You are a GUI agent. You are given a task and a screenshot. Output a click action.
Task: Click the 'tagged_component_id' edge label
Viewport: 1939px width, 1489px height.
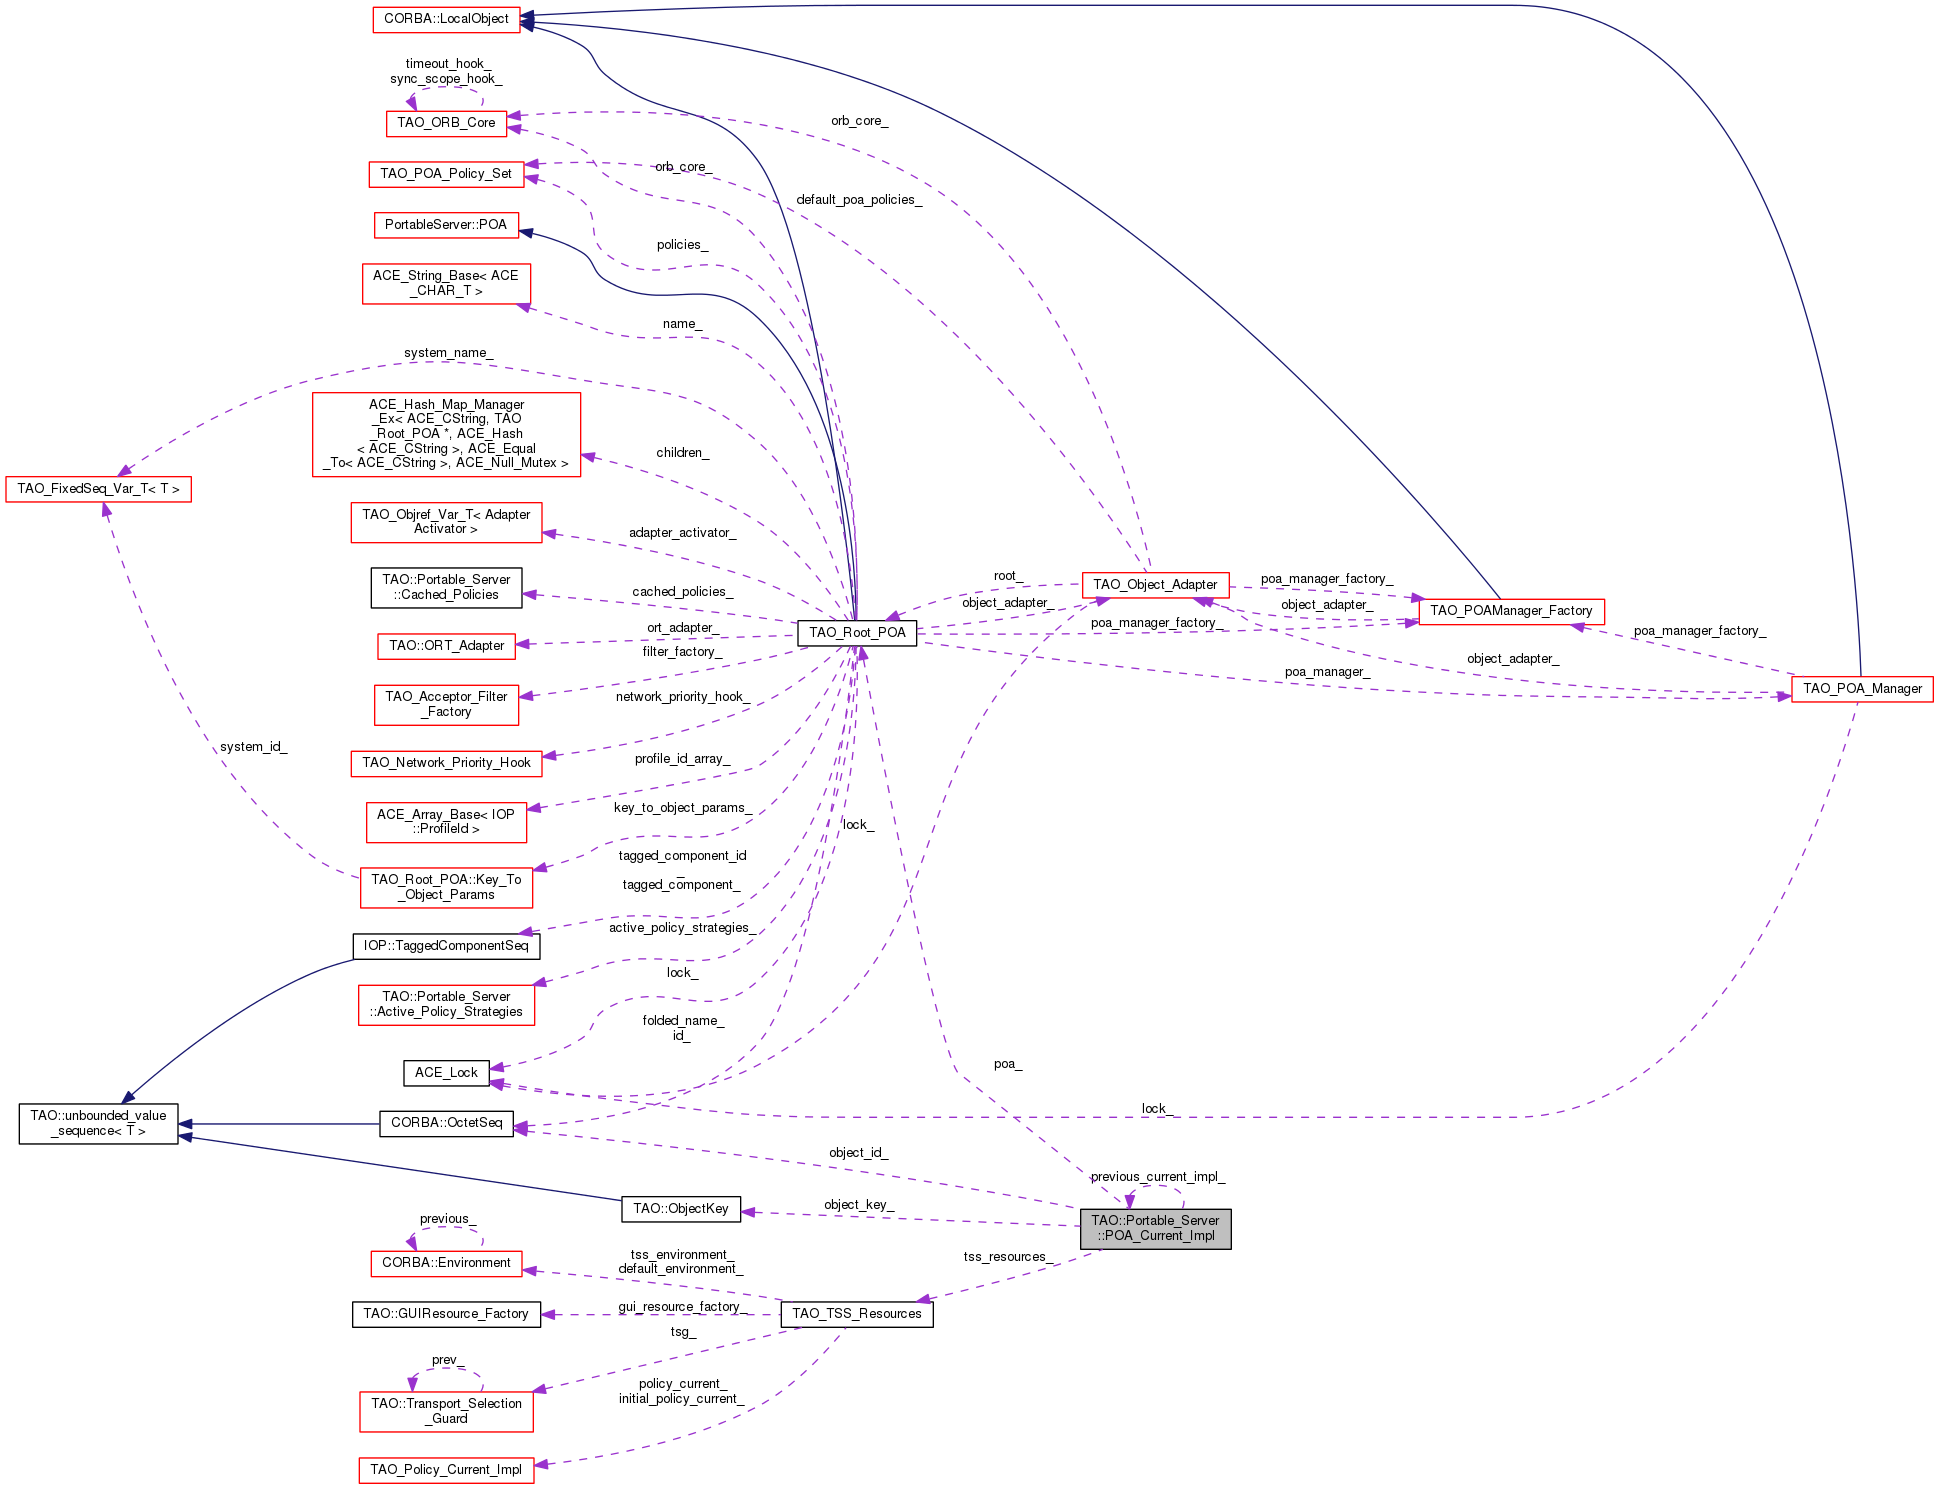pos(682,856)
